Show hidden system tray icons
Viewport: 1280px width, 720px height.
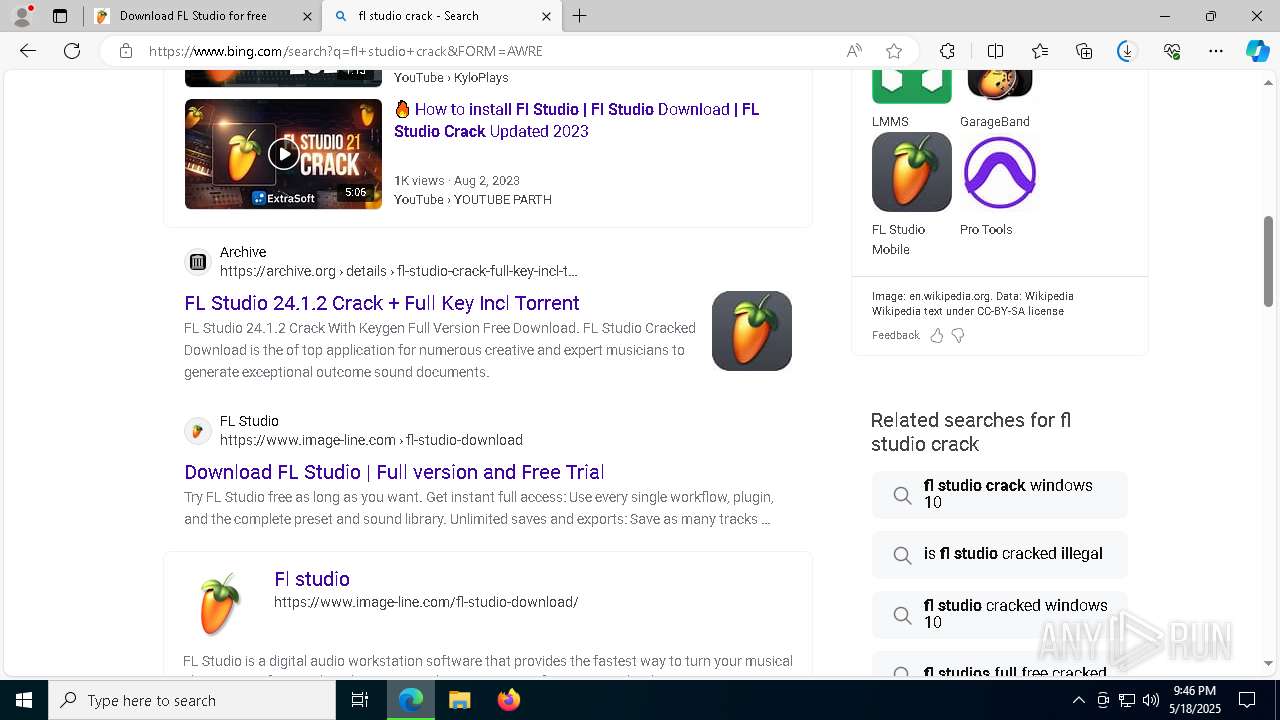1078,700
